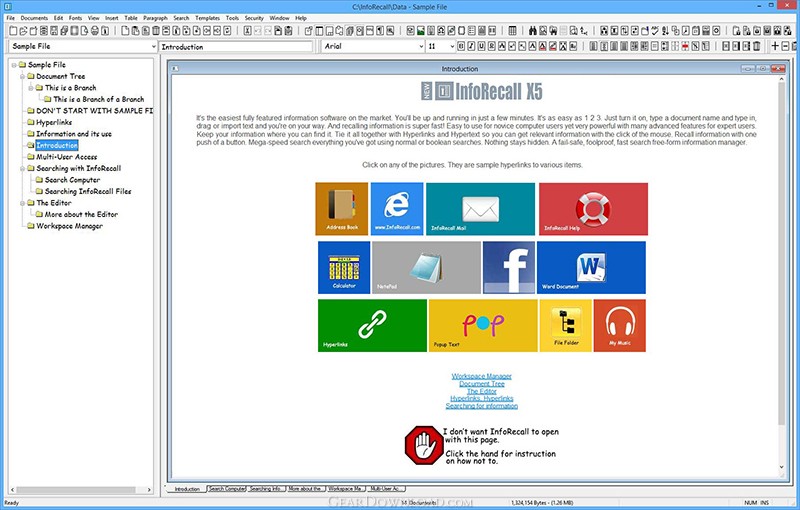Open the Word Document tile
The height and width of the screenshot is (510, 800).
tap(591, 267)
